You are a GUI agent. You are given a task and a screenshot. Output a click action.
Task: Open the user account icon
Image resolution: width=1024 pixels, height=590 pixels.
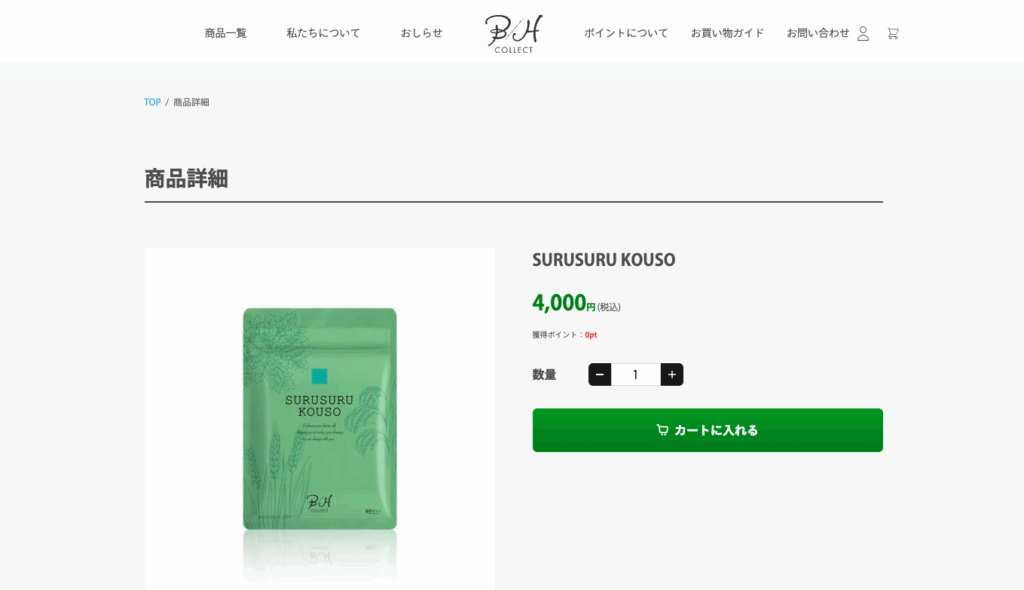(863, 33)
